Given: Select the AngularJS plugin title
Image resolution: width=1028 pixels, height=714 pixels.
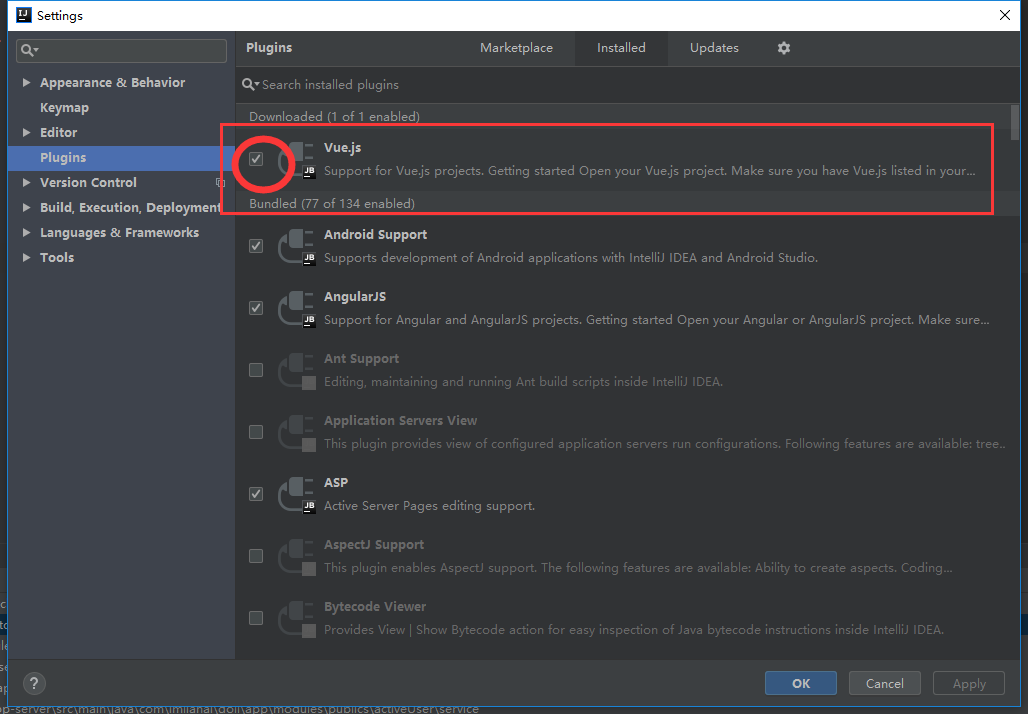Looking at the screenshot, I should [x=355, y=296].
